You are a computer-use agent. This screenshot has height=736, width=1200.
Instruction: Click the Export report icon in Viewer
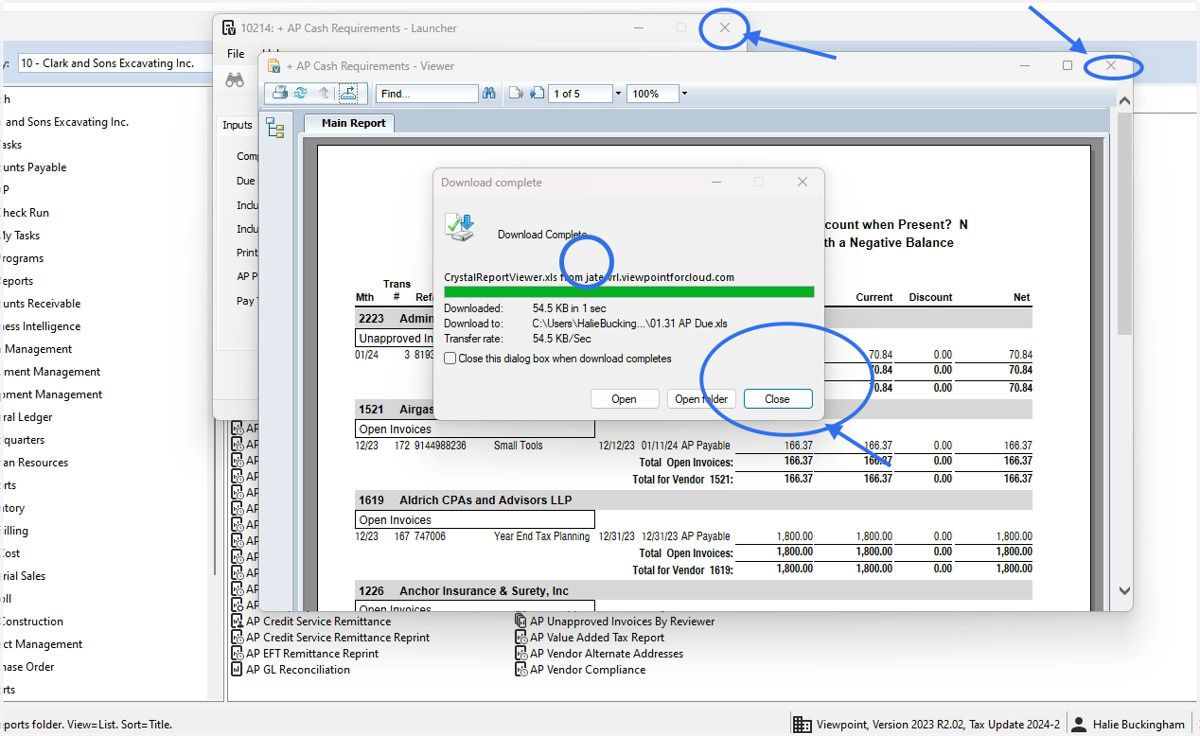348,93
